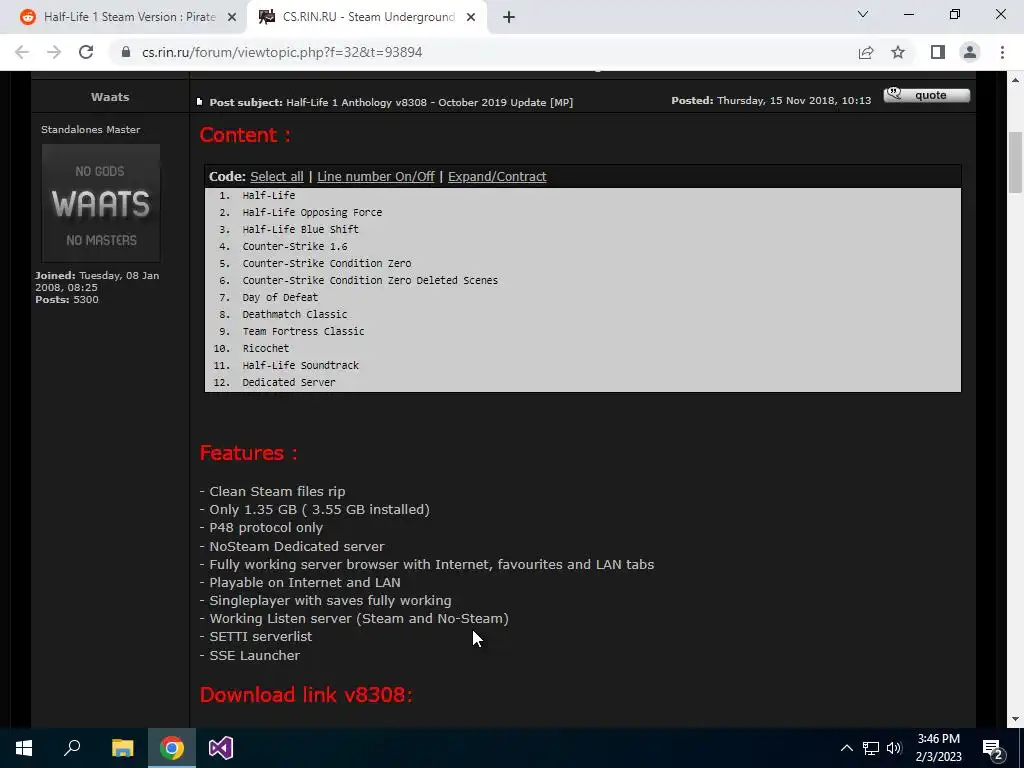
Task: Select 'Ricochet' line
Action: pyautogui.click(x=266, y=348)
